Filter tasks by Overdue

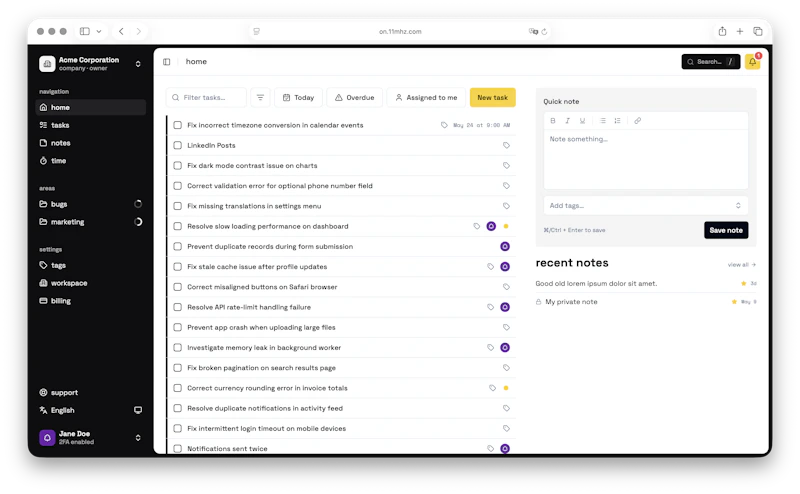click(x=355, y=97)
